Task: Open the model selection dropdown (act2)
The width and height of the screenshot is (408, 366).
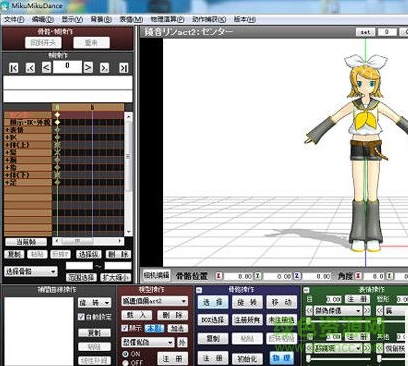Action: (x=154, y=301)
